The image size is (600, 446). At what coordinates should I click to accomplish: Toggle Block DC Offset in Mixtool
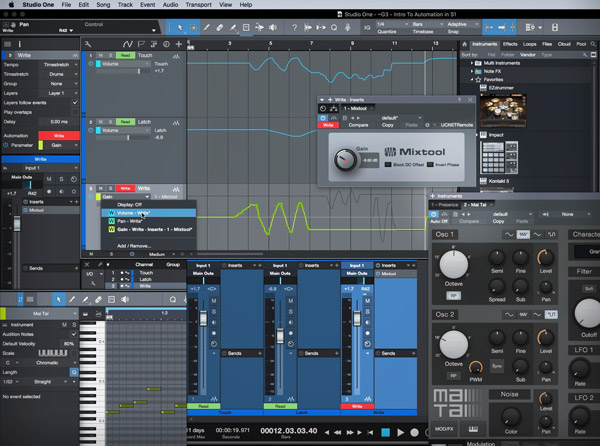(x=388, y=164)
